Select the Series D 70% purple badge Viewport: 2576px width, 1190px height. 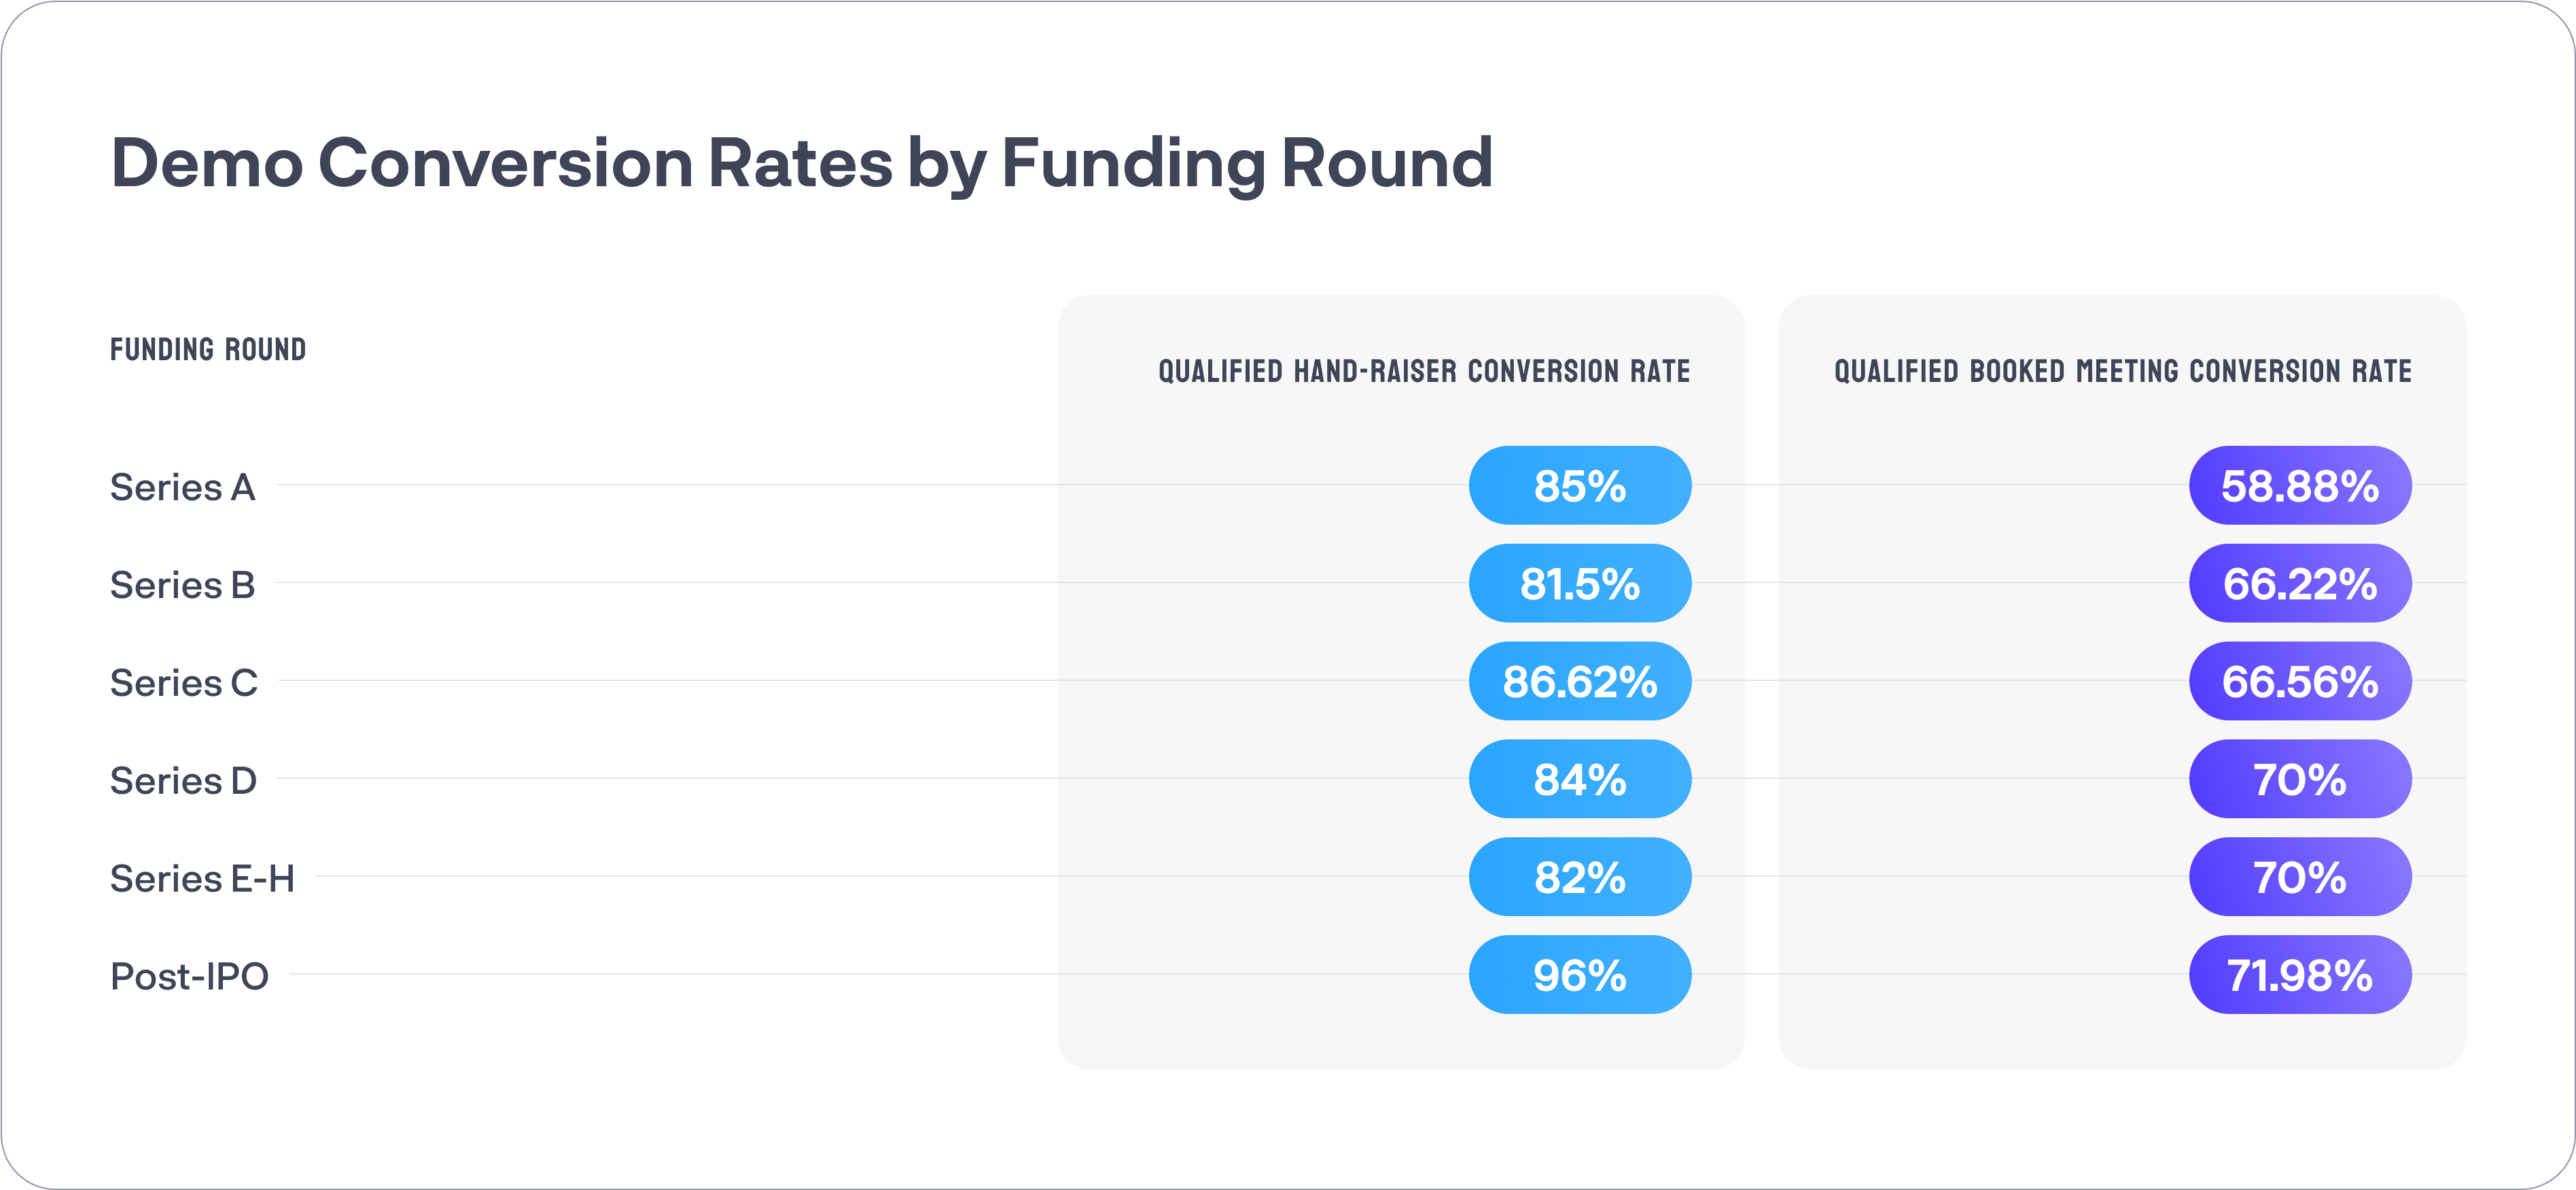[2300, 779]
